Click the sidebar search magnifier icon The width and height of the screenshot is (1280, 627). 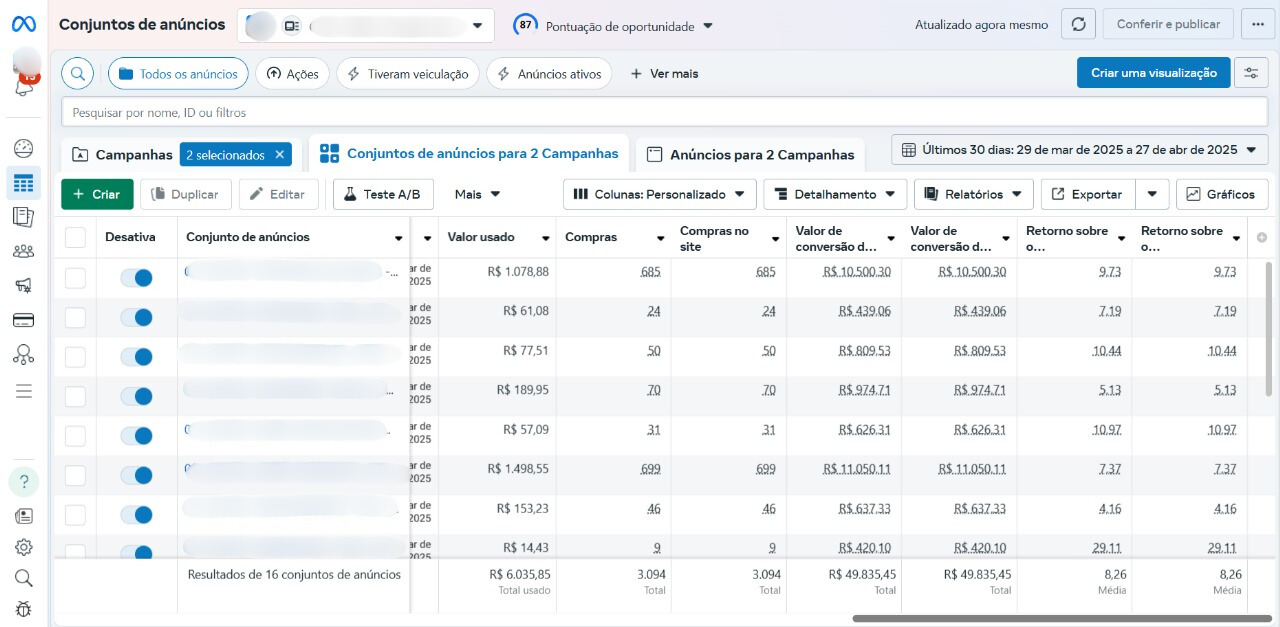(x=24, y=578)
